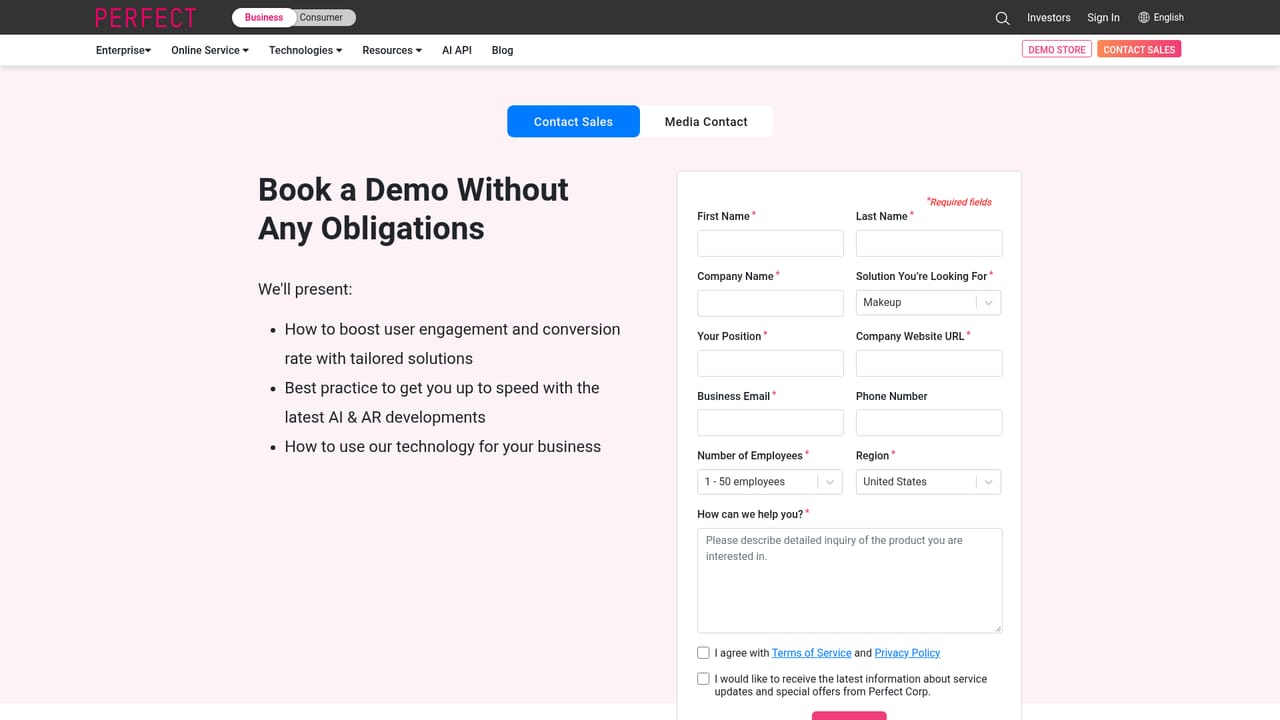Tick the service updates newsletter checkbox
The width and height of the screenshot is (1280, 720).
703,679
